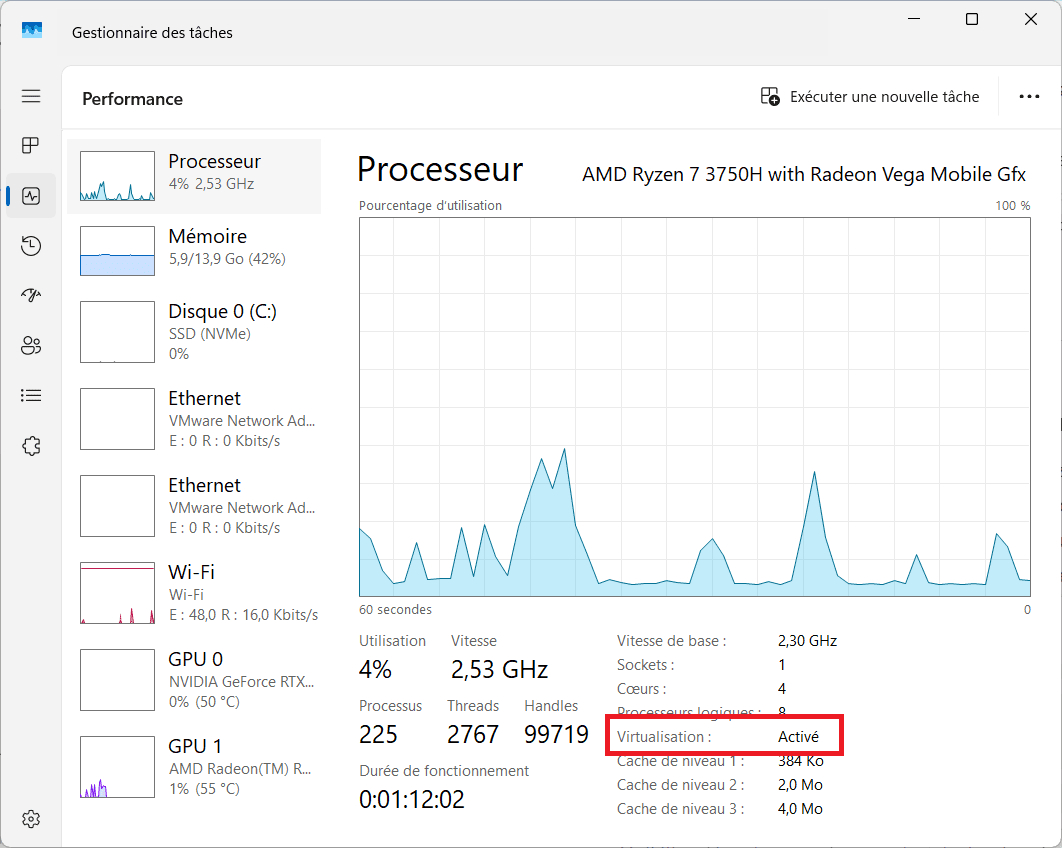This screenshot has width=1062, height=848.
Task: Select the Performance page icon
Action: [31, 196]
